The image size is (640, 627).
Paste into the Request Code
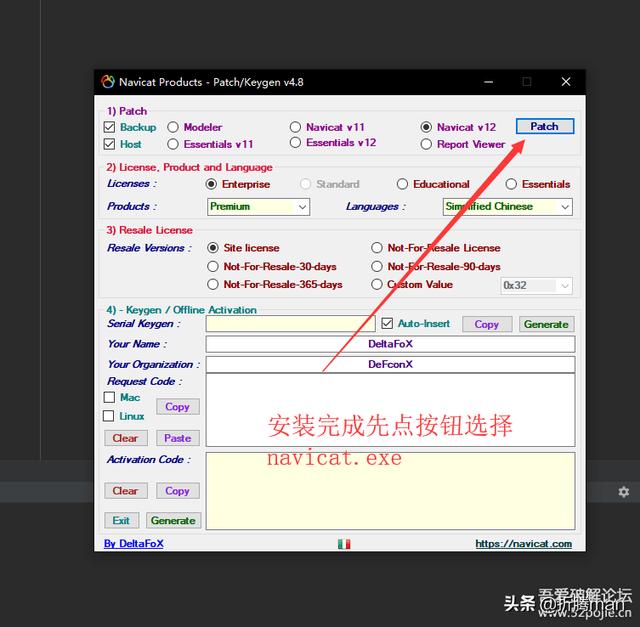[178, 438]
